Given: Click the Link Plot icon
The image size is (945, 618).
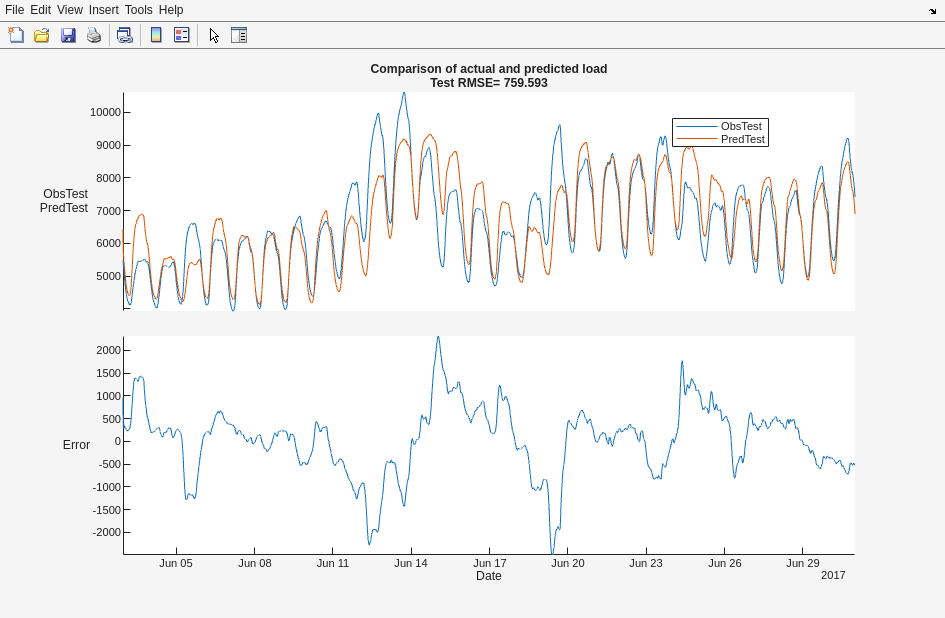Looking at the screenshot, I should coord(124,35).
